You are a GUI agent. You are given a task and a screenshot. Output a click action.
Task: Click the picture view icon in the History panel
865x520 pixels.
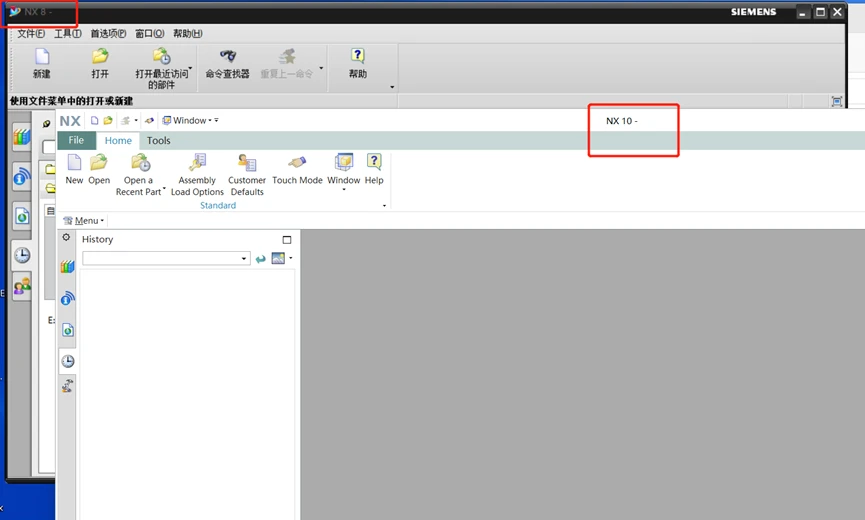pyautogui.click(x=278, y=258)
